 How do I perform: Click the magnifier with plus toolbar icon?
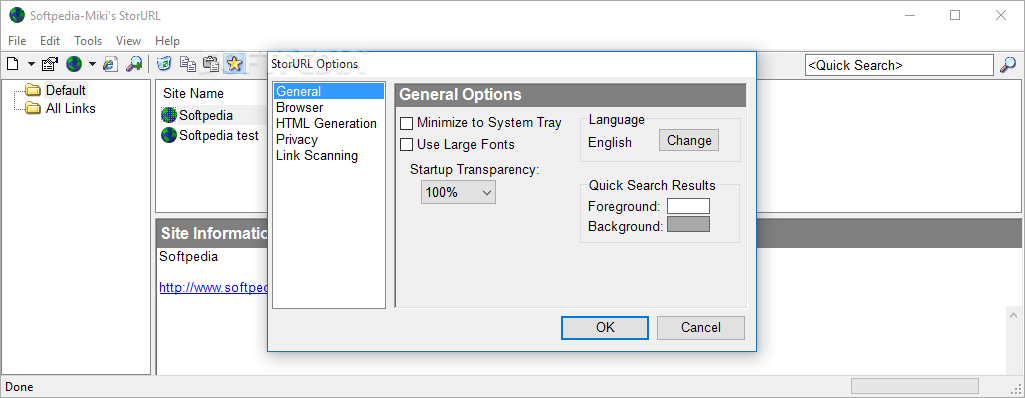point(134,64)
